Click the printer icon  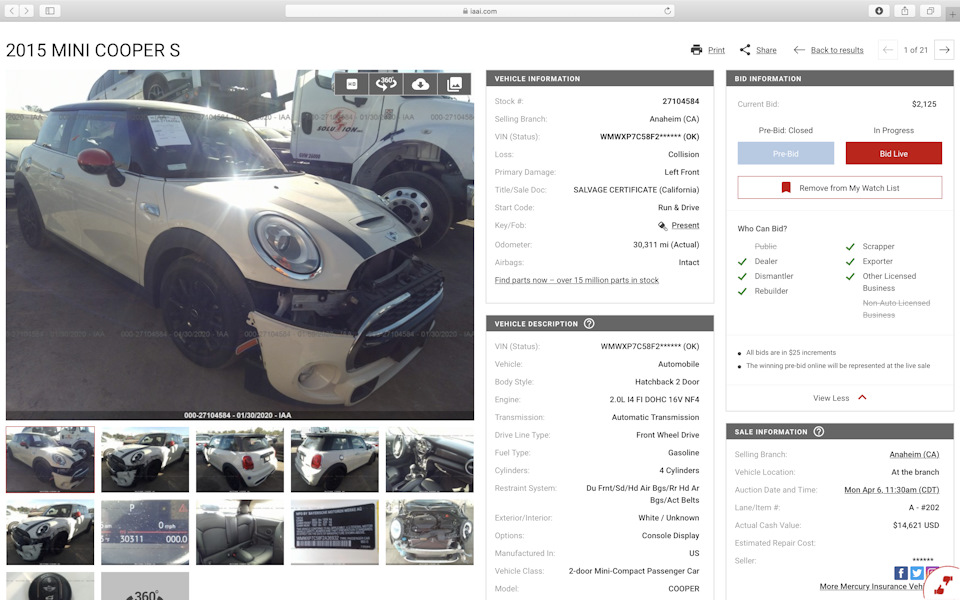696,50
